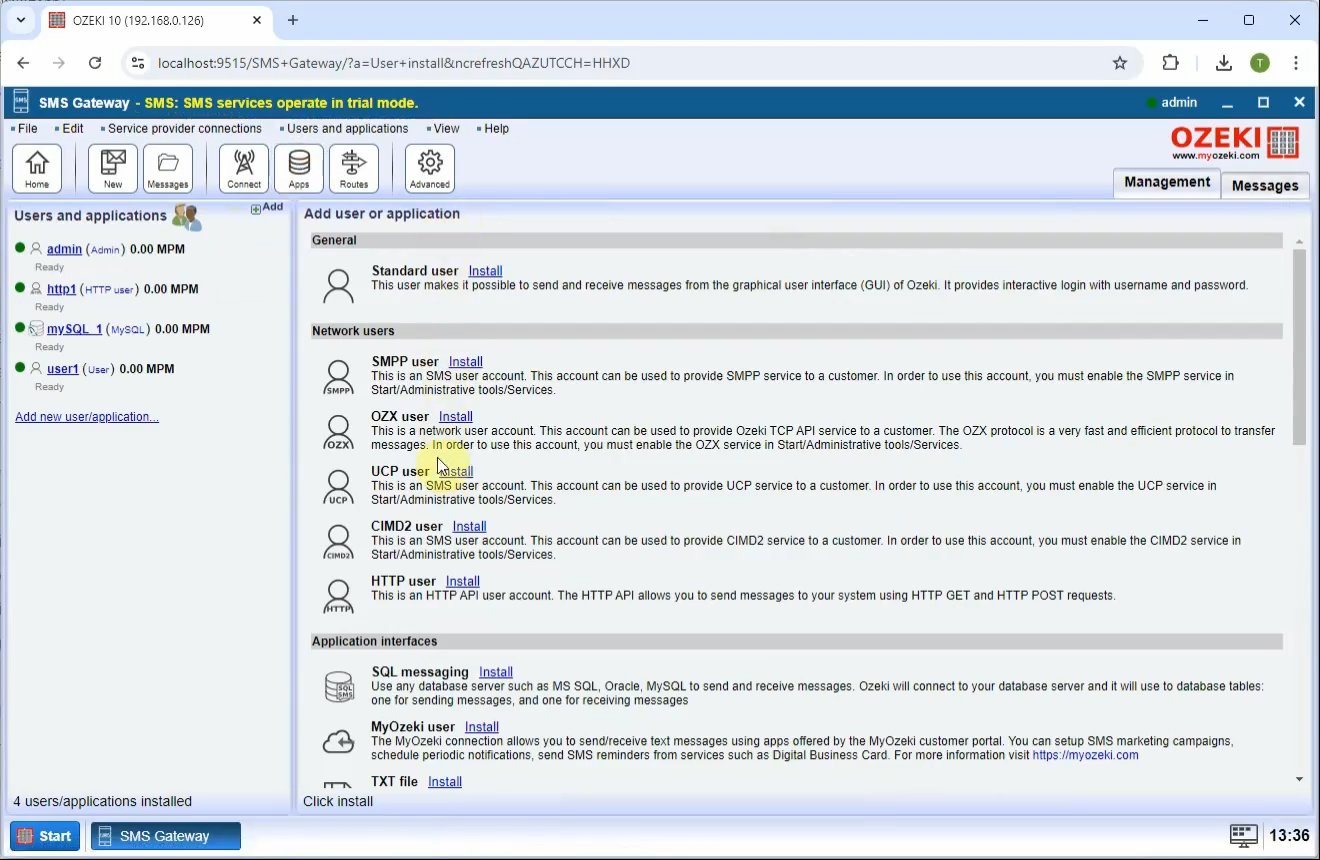Click the browser Downloads icon

[1223, 62]
